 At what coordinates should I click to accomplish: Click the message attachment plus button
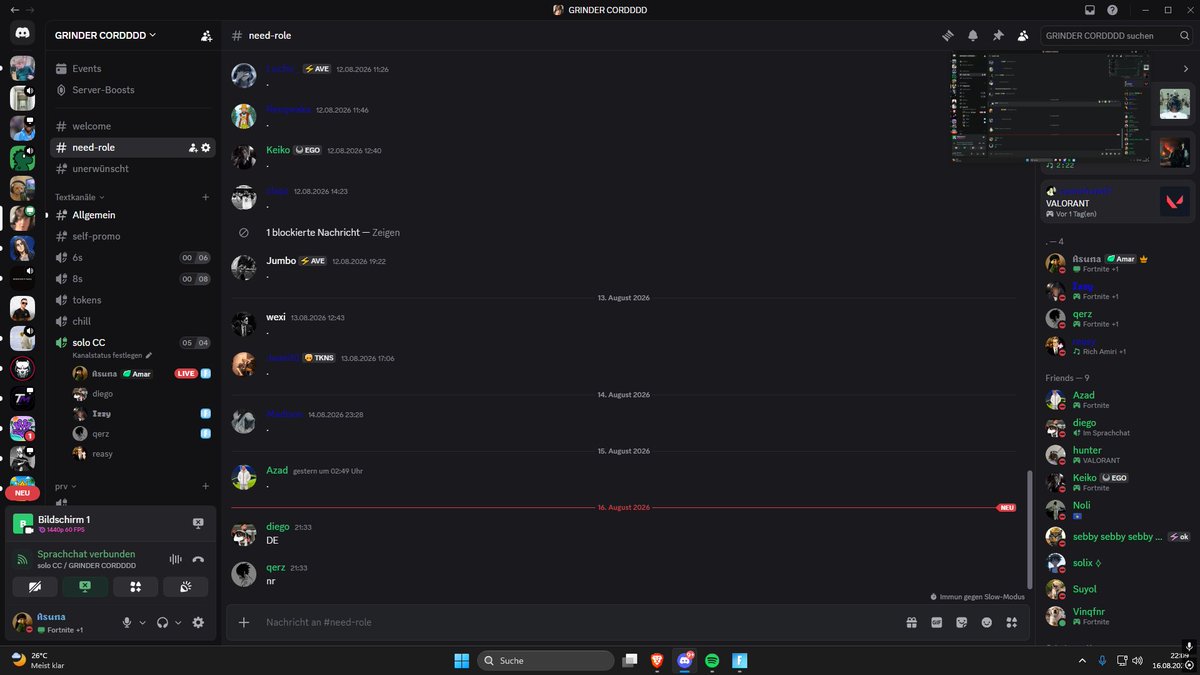coord(244,622)
